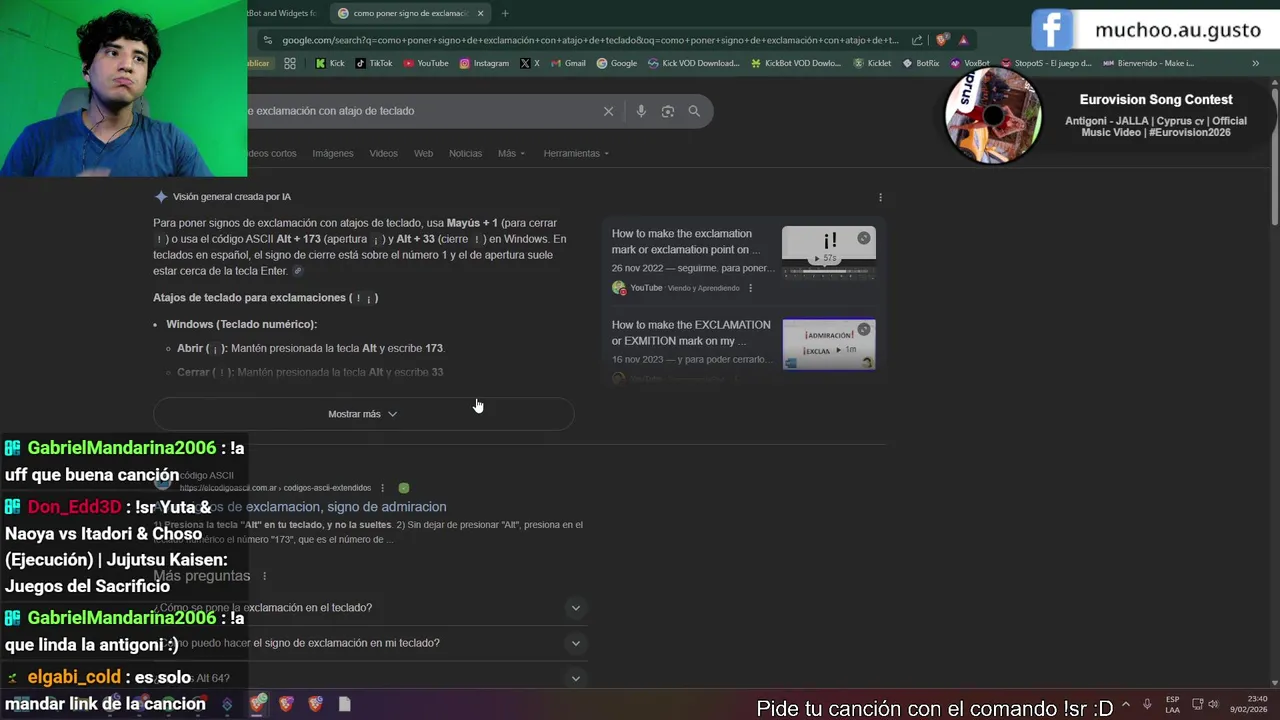Open the Instagram bookmark
Screen dimensions: 1280x720
(x=484, y=63)
